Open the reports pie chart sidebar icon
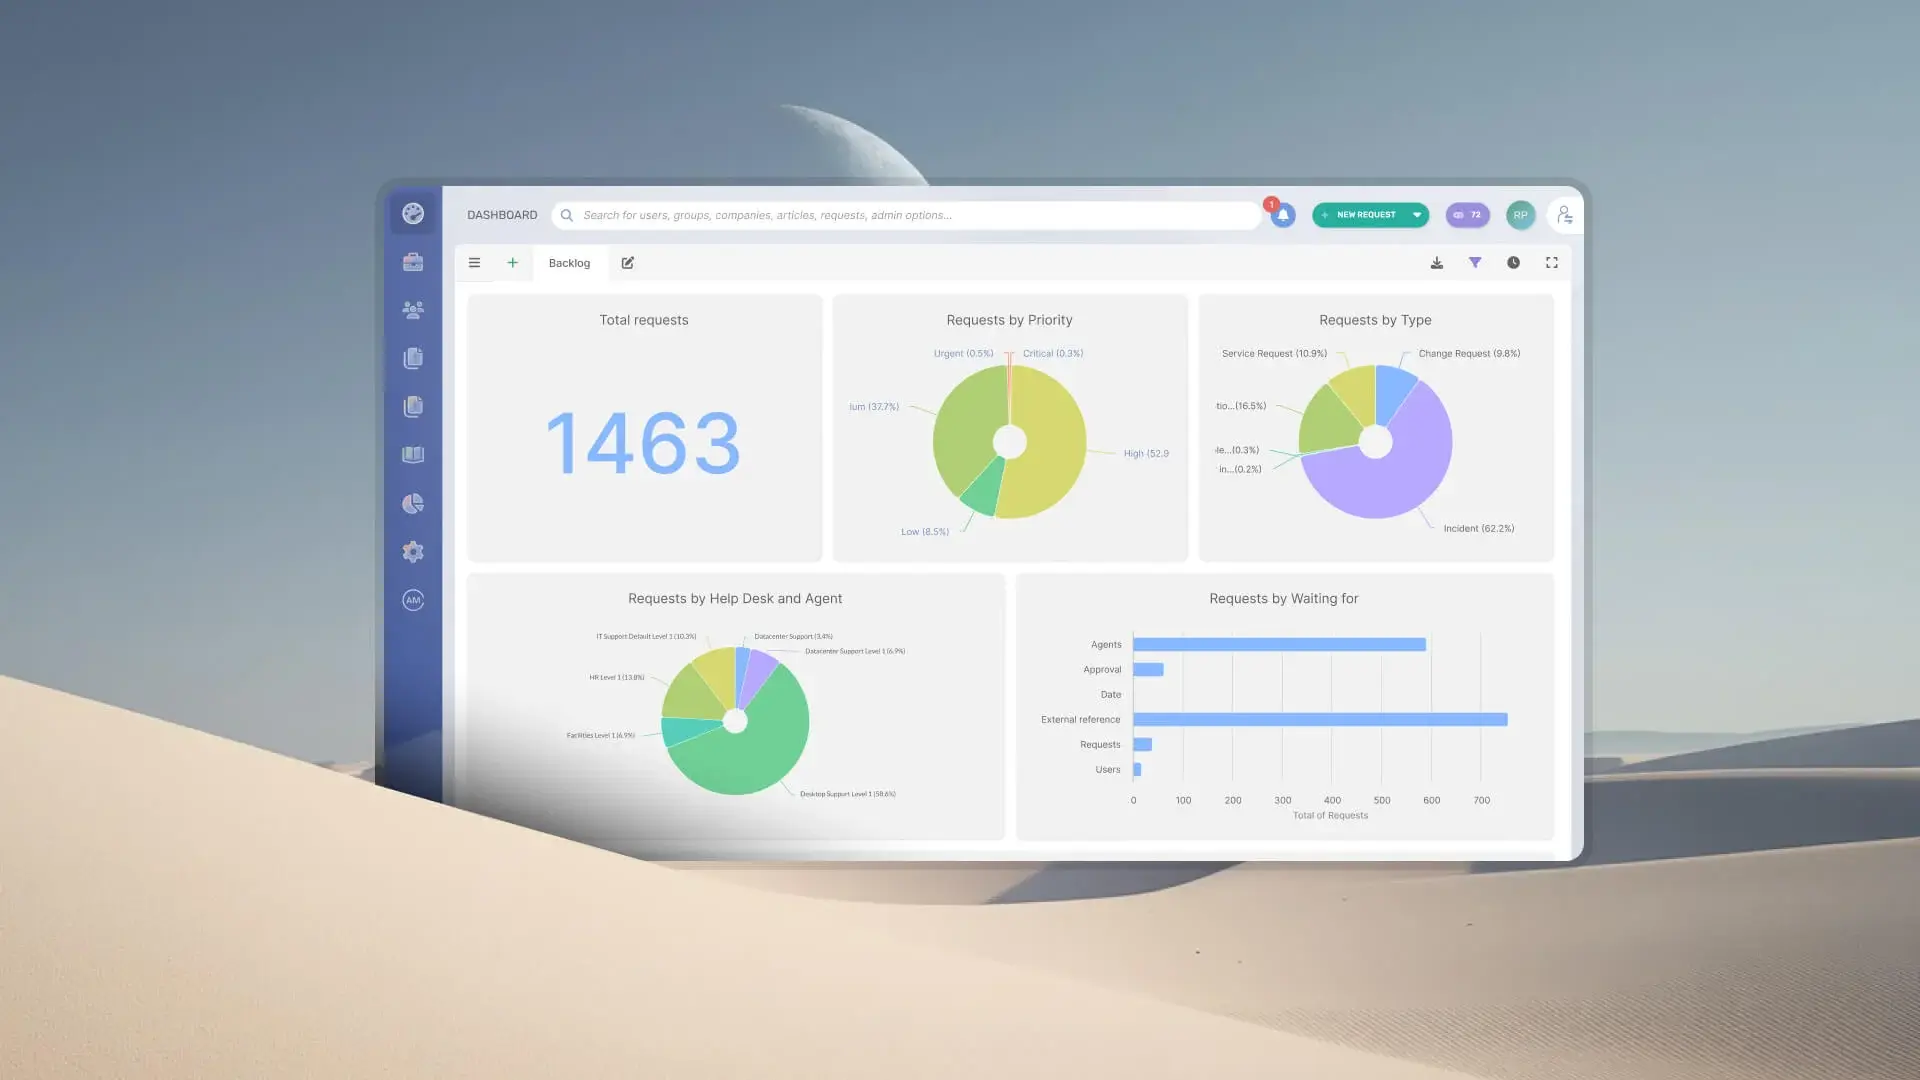 pyautogui.click(x=413, y=503)
